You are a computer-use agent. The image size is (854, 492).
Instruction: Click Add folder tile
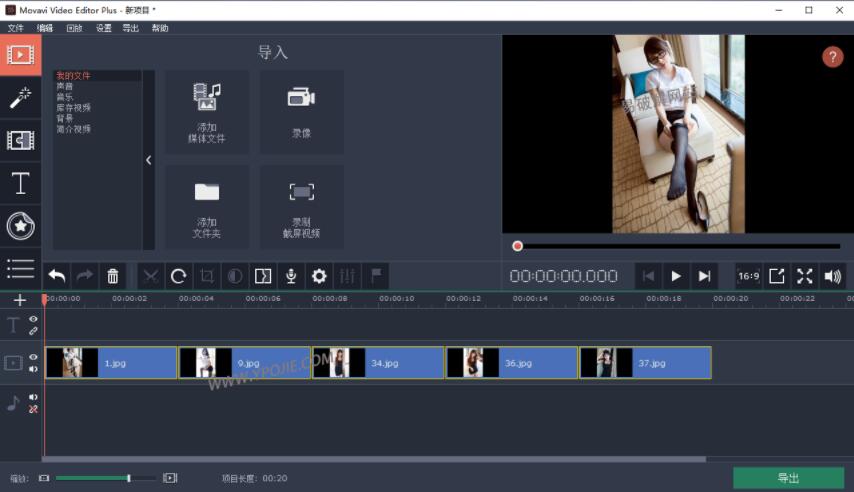click(x=207, y=207)
